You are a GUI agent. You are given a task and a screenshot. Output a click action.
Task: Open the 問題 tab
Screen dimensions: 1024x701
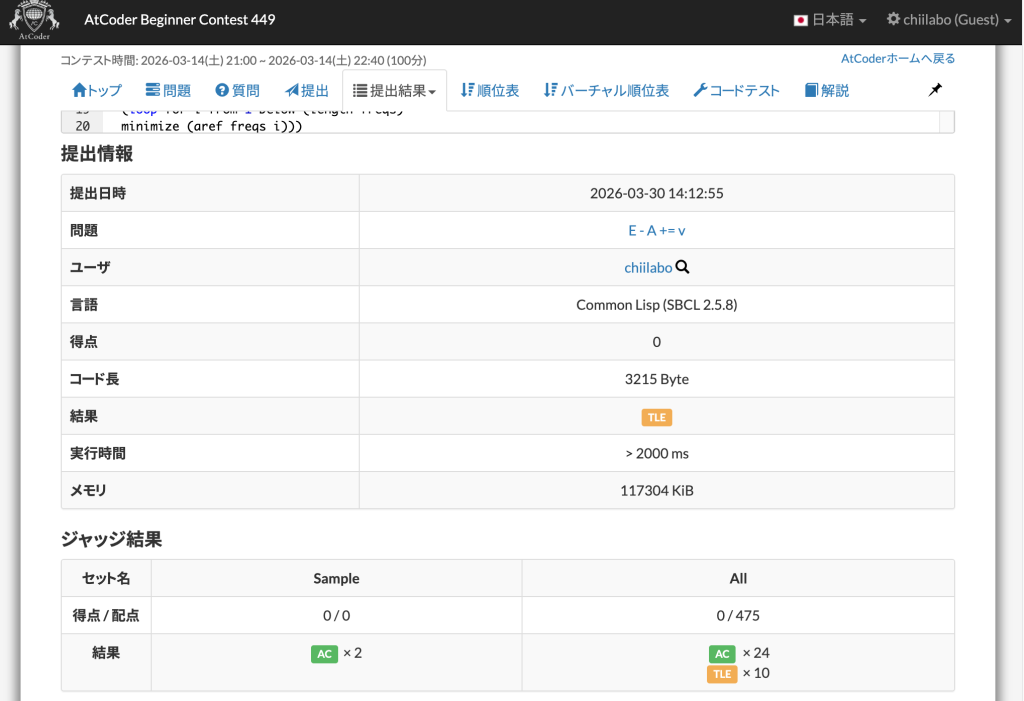168,90
